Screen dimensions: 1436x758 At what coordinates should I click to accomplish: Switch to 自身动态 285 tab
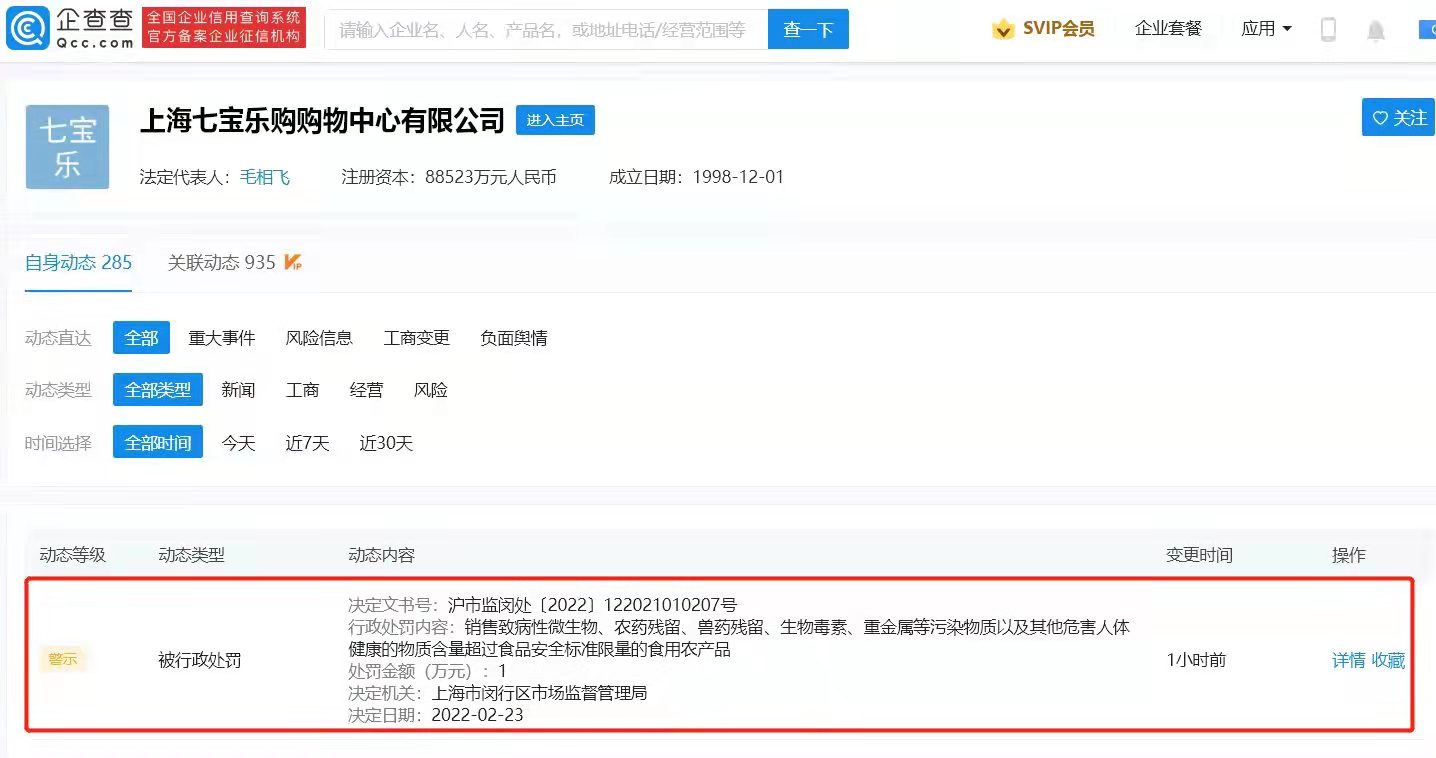[x=79, y=262]
